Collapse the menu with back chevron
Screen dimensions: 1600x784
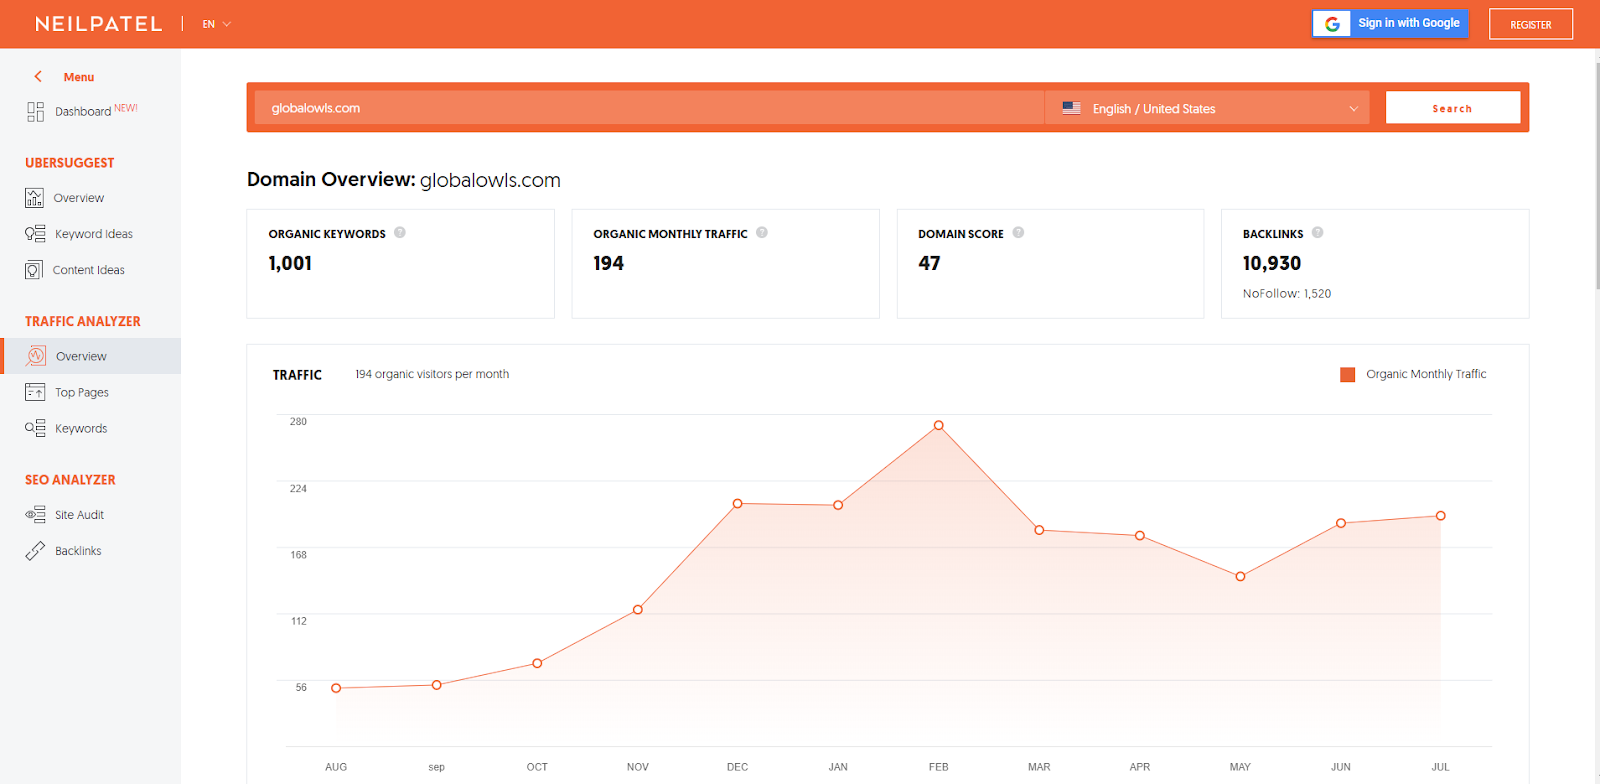point(38,77)
